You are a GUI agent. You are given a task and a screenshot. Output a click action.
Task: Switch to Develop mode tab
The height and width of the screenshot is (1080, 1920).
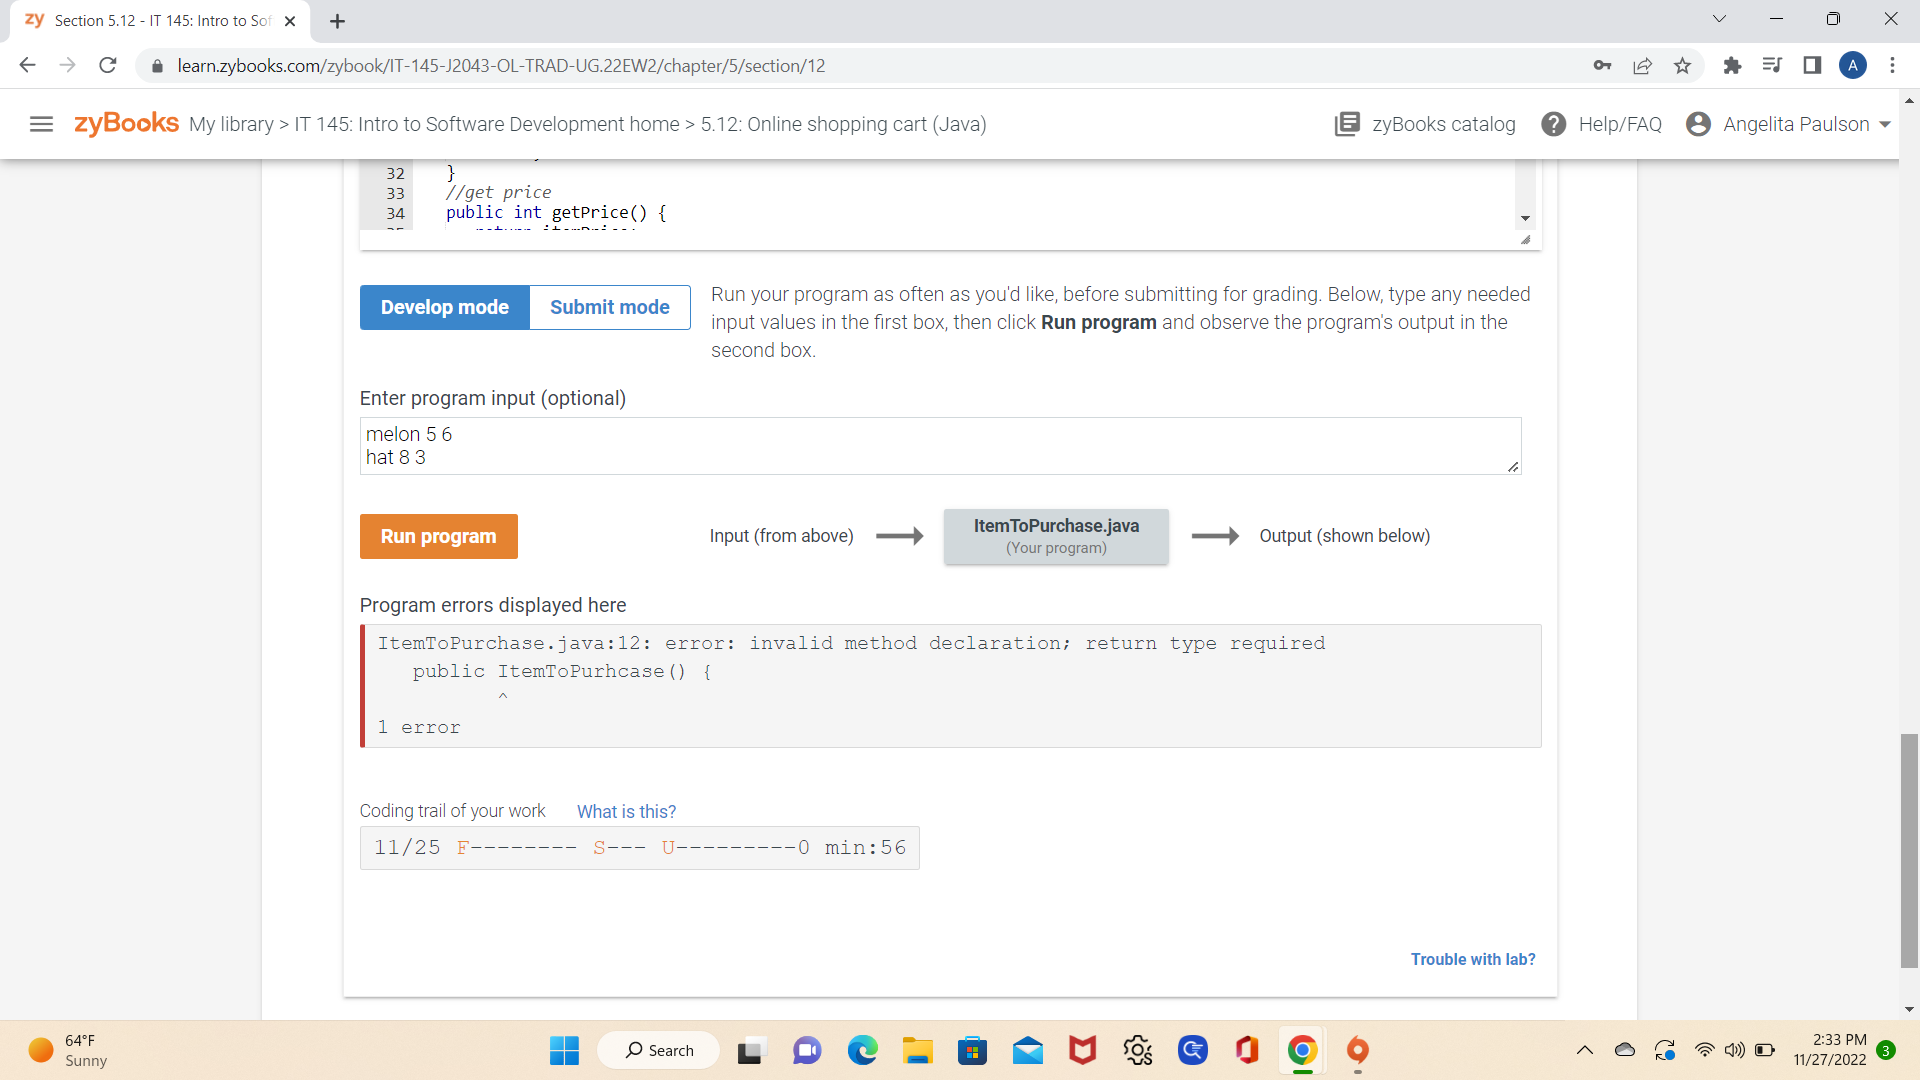point(443,307)
